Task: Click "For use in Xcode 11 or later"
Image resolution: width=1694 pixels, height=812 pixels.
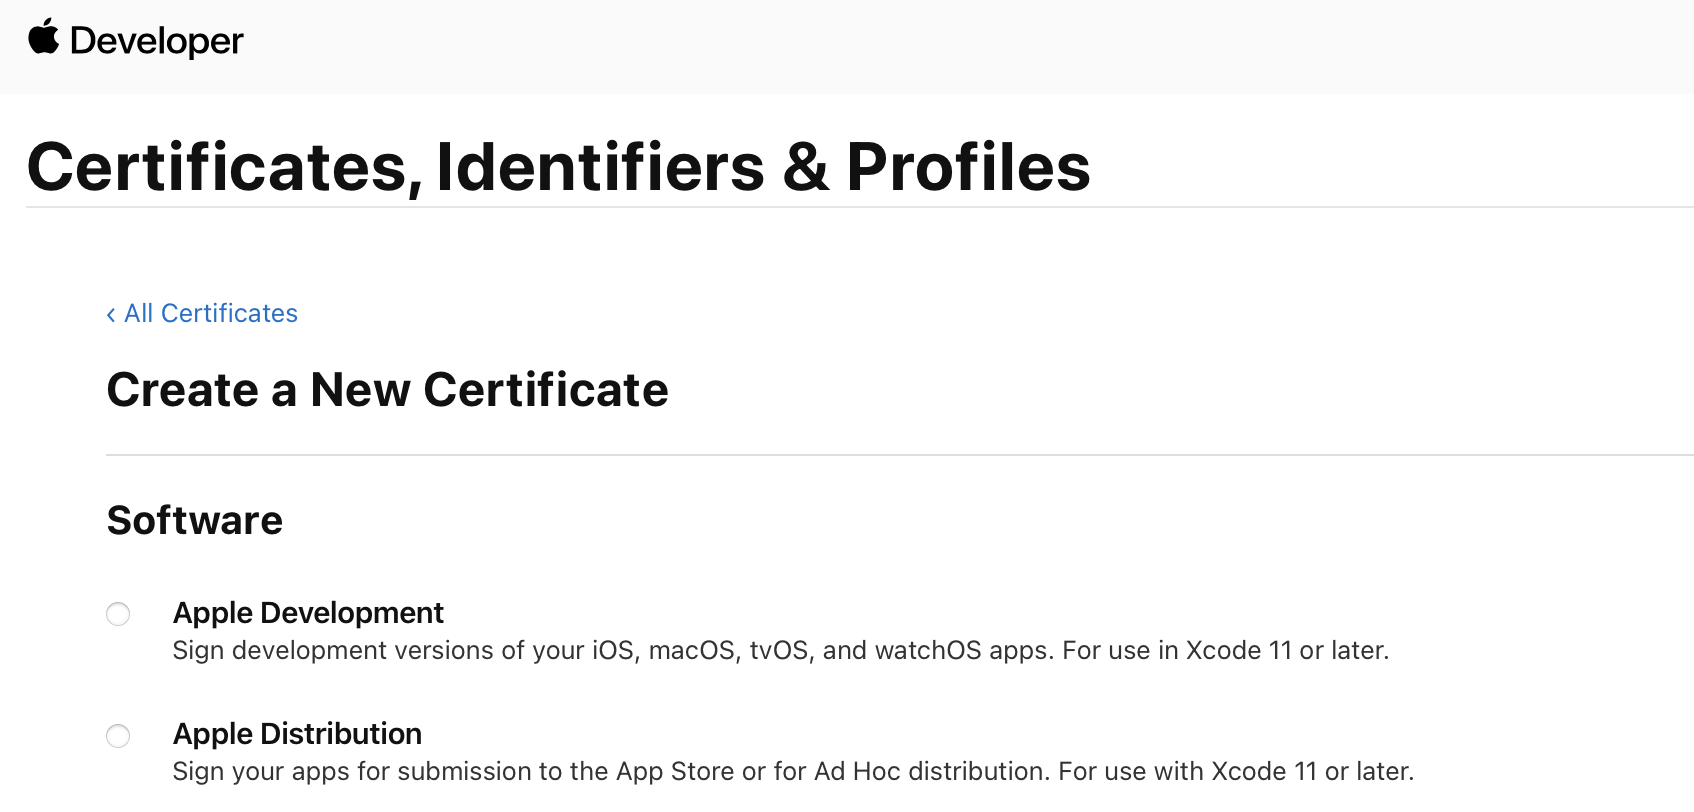Action: 1225,651
